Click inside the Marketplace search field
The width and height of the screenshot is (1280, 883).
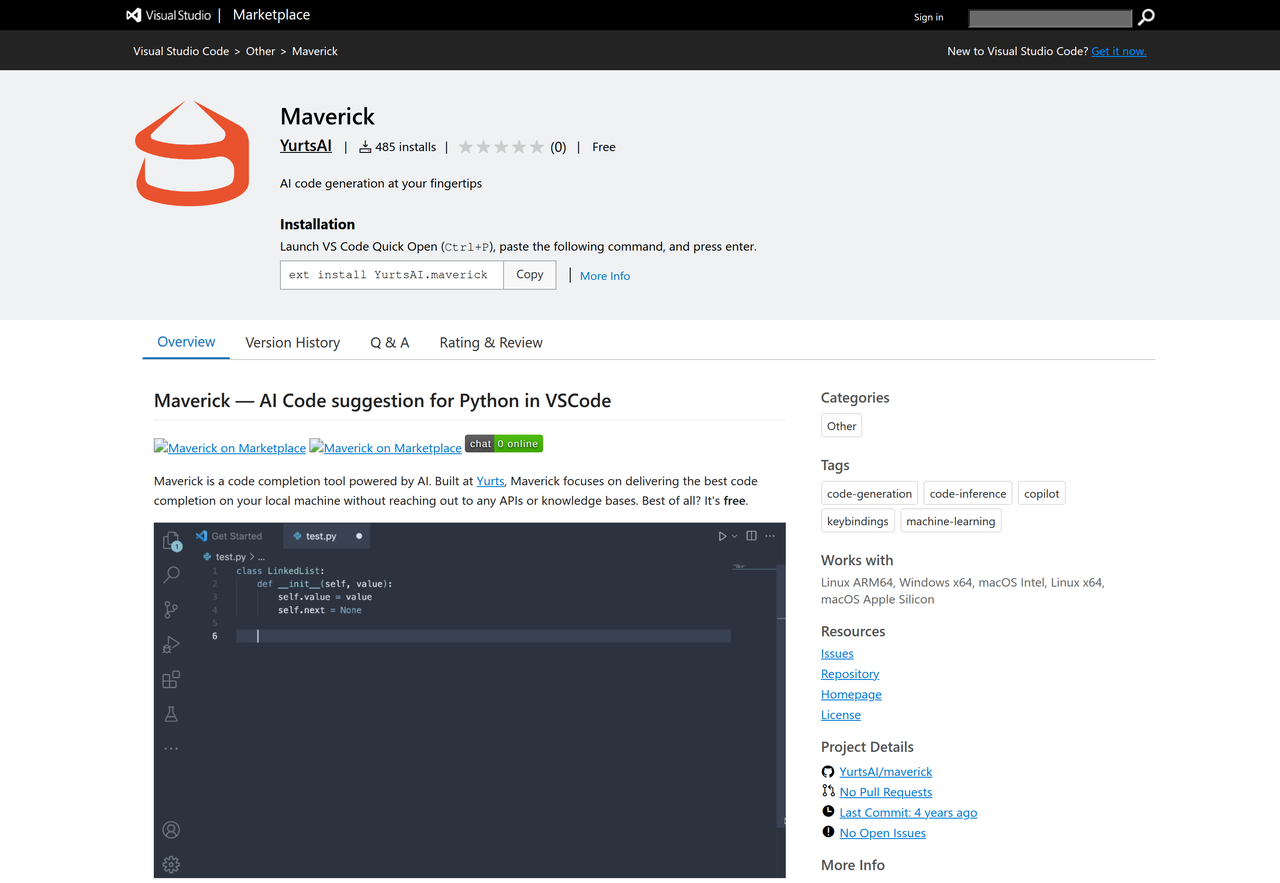(x=1050, y=18)
